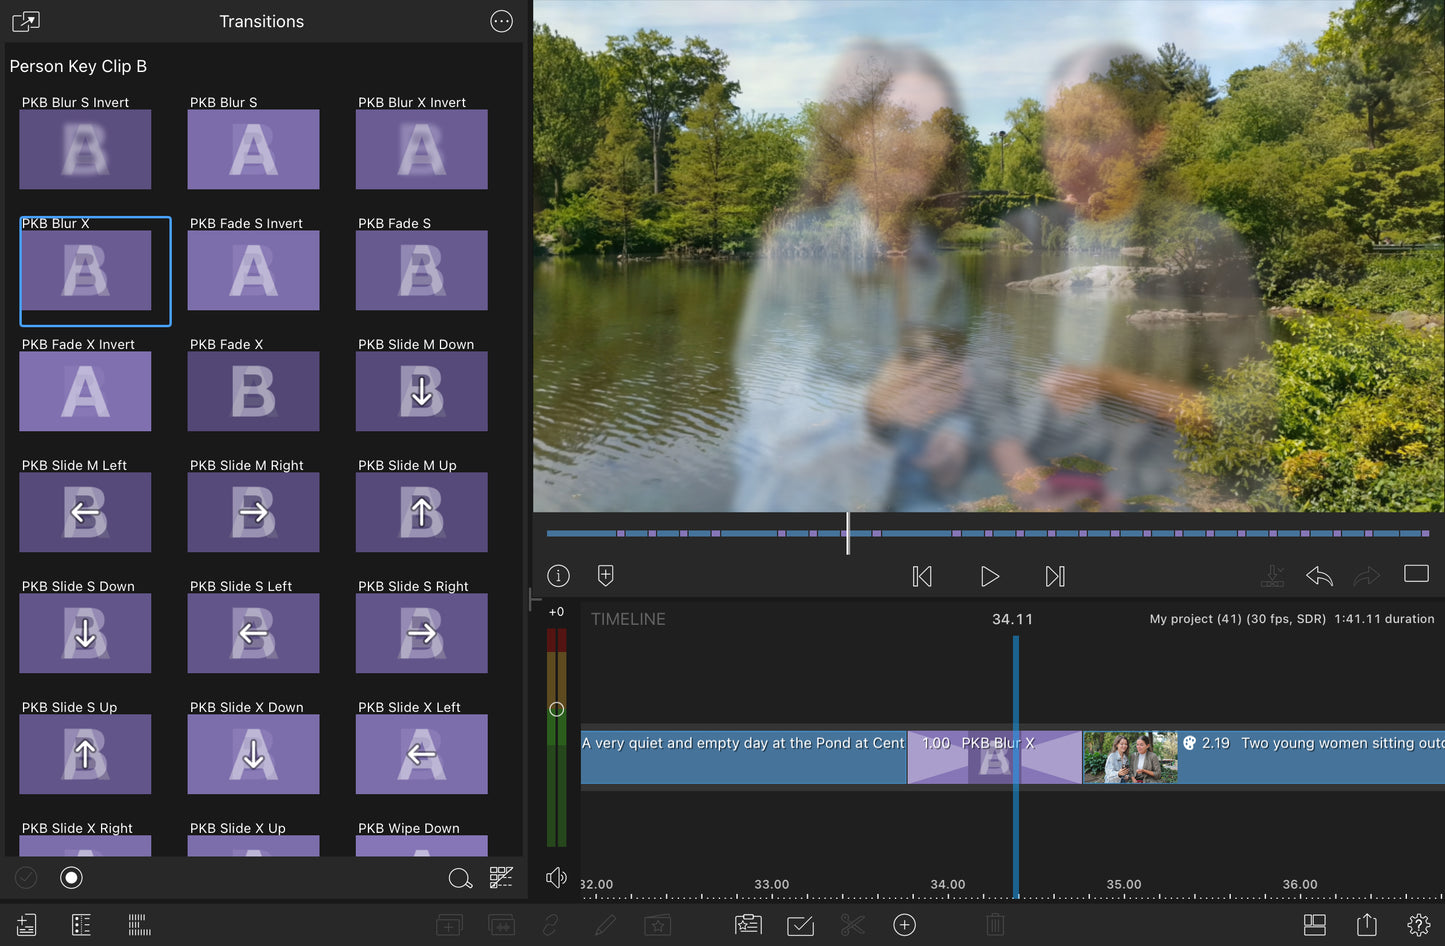Open the add clip plus menu
Image resolution: width=1445 pixels, height=946 pixels.
[x=904, y=925]
